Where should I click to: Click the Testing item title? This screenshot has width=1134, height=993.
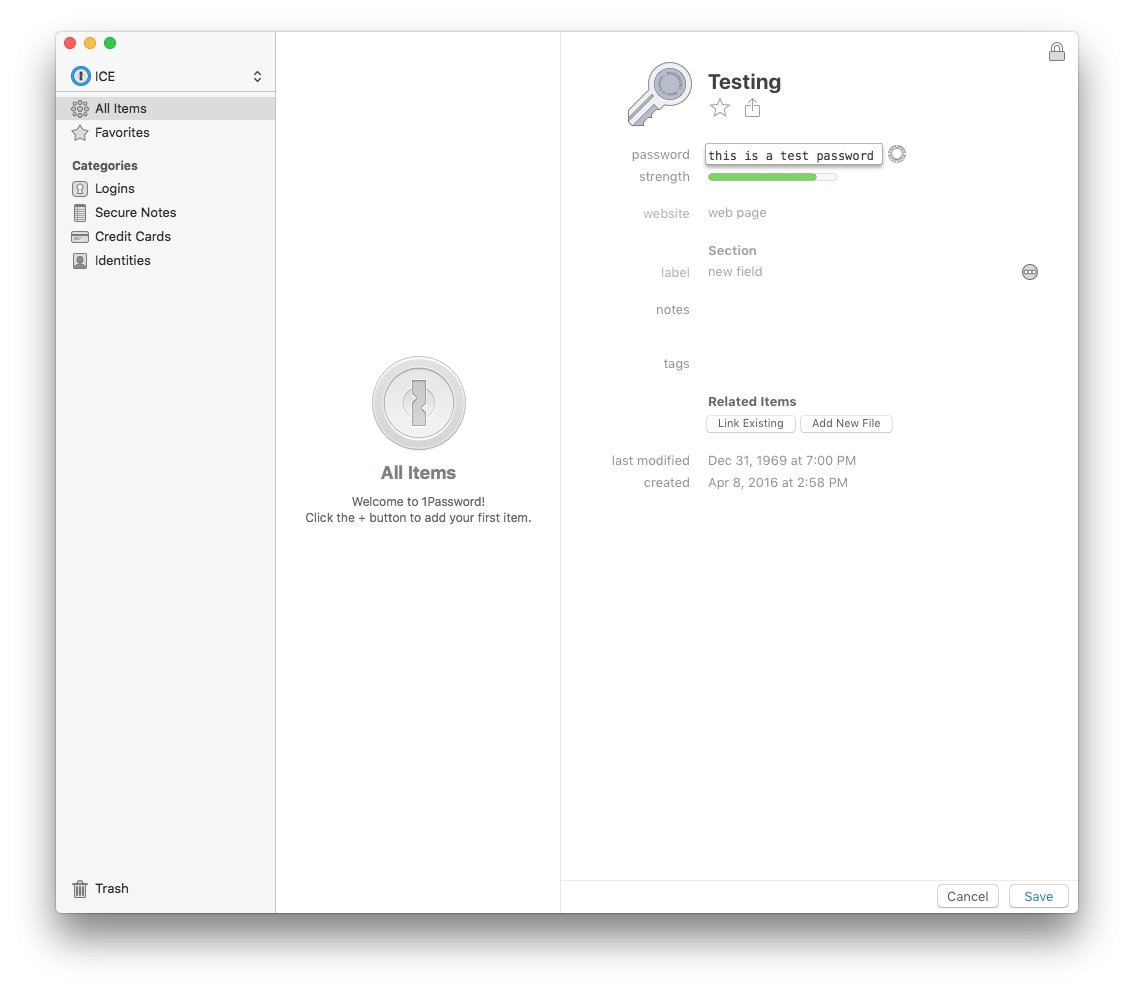(744, 82)
